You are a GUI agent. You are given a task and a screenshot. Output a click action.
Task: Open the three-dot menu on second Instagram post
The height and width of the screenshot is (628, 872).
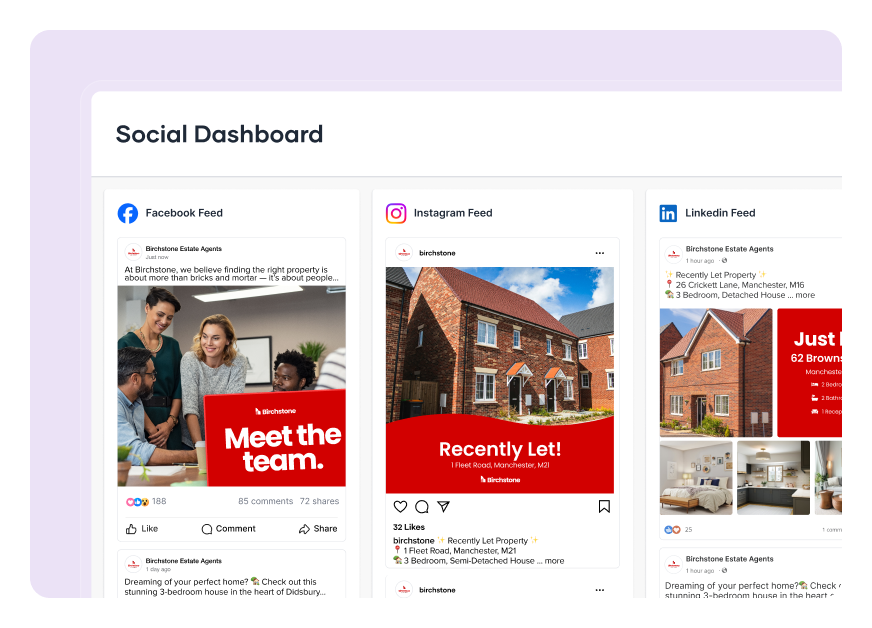click(600, 590)
